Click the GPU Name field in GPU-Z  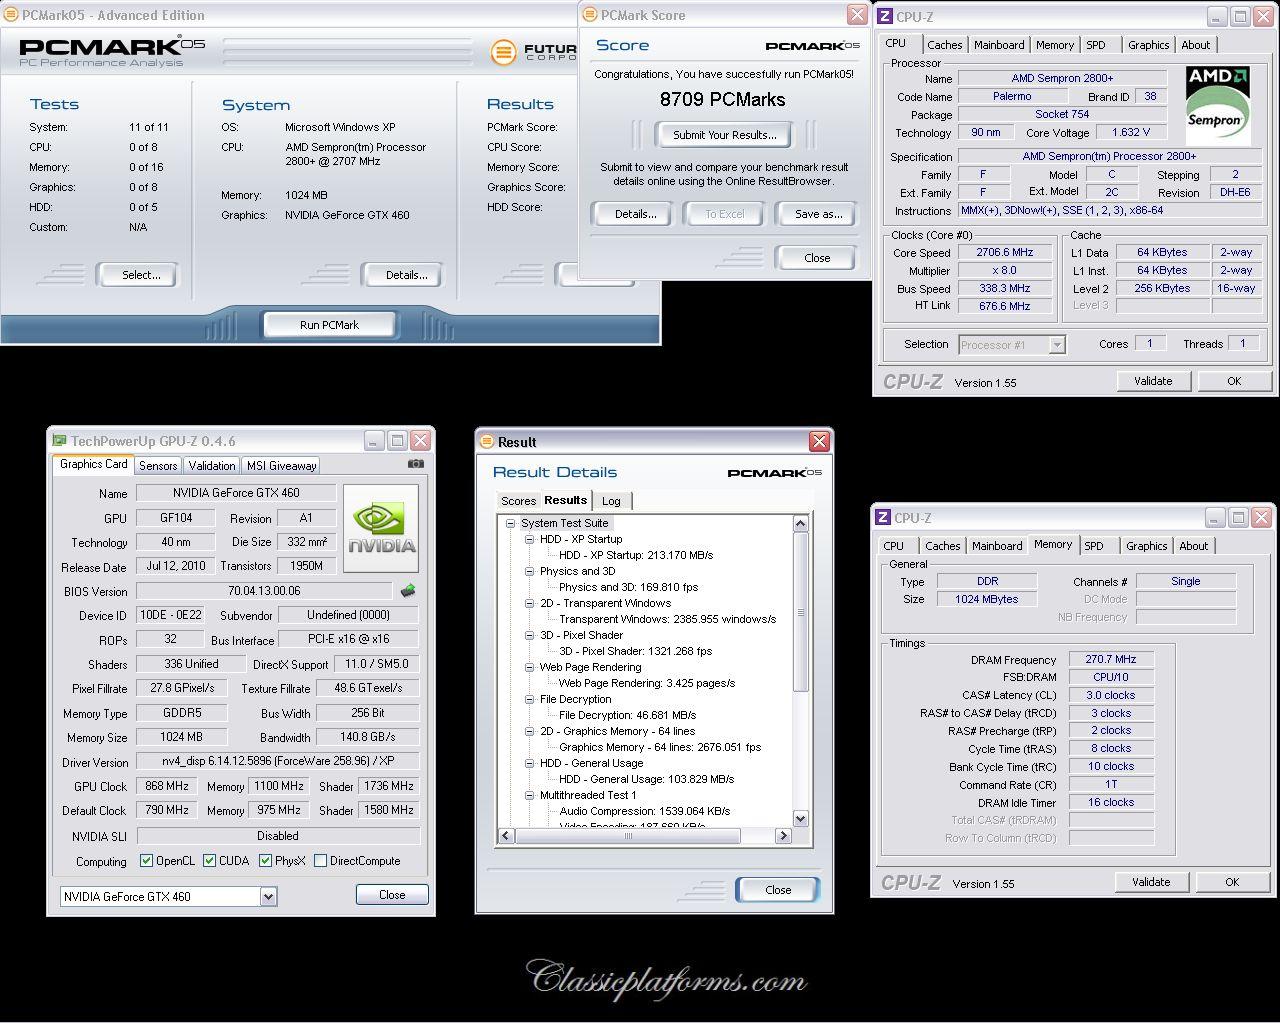tap(236, 493)
